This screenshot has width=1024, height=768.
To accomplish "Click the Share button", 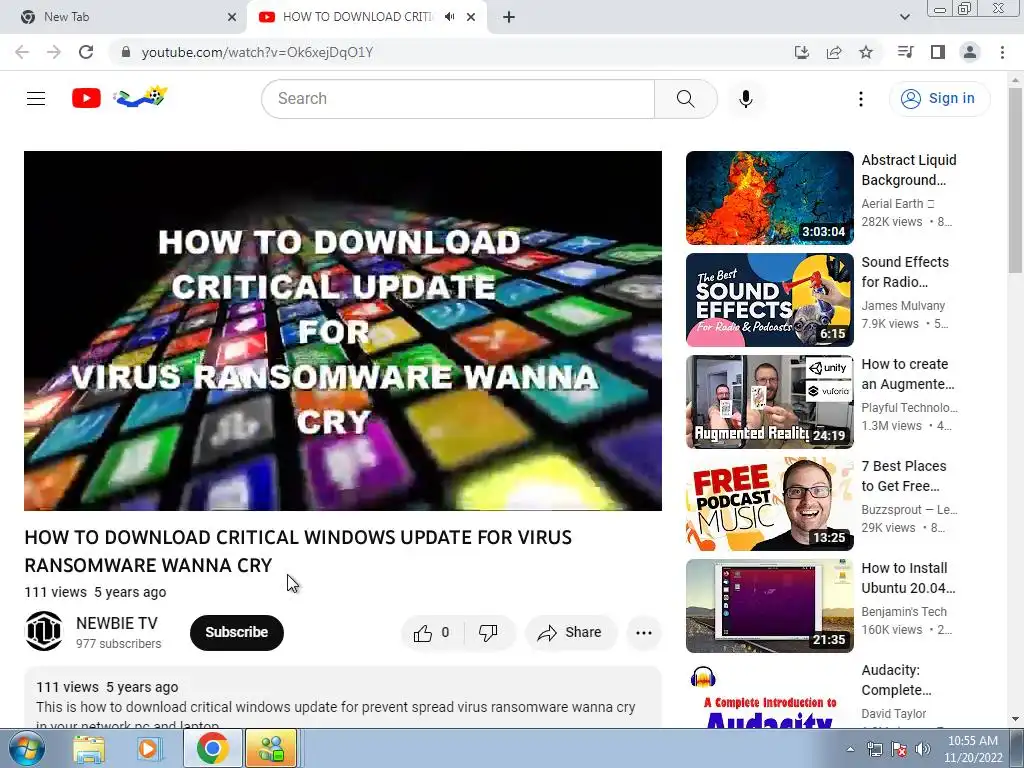I will click(569, 632).
